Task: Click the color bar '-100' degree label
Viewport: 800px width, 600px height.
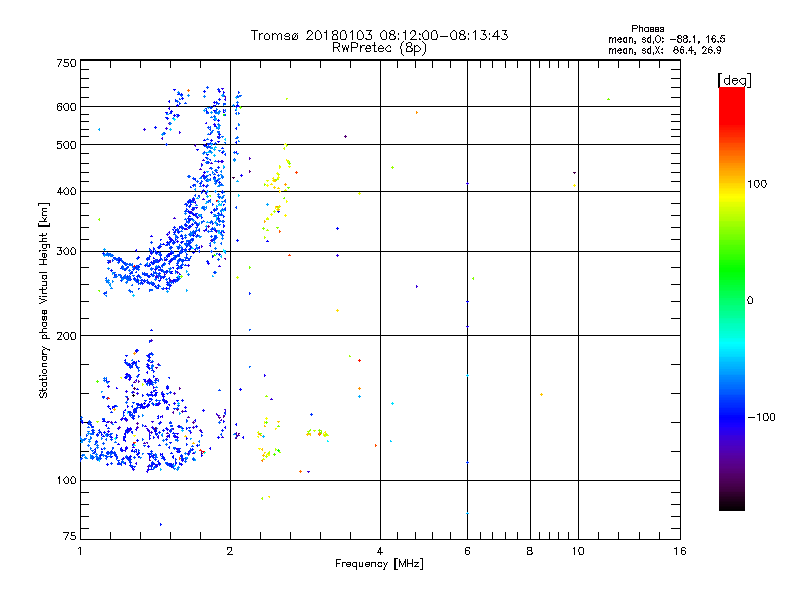Action: [x=761, y=417]
